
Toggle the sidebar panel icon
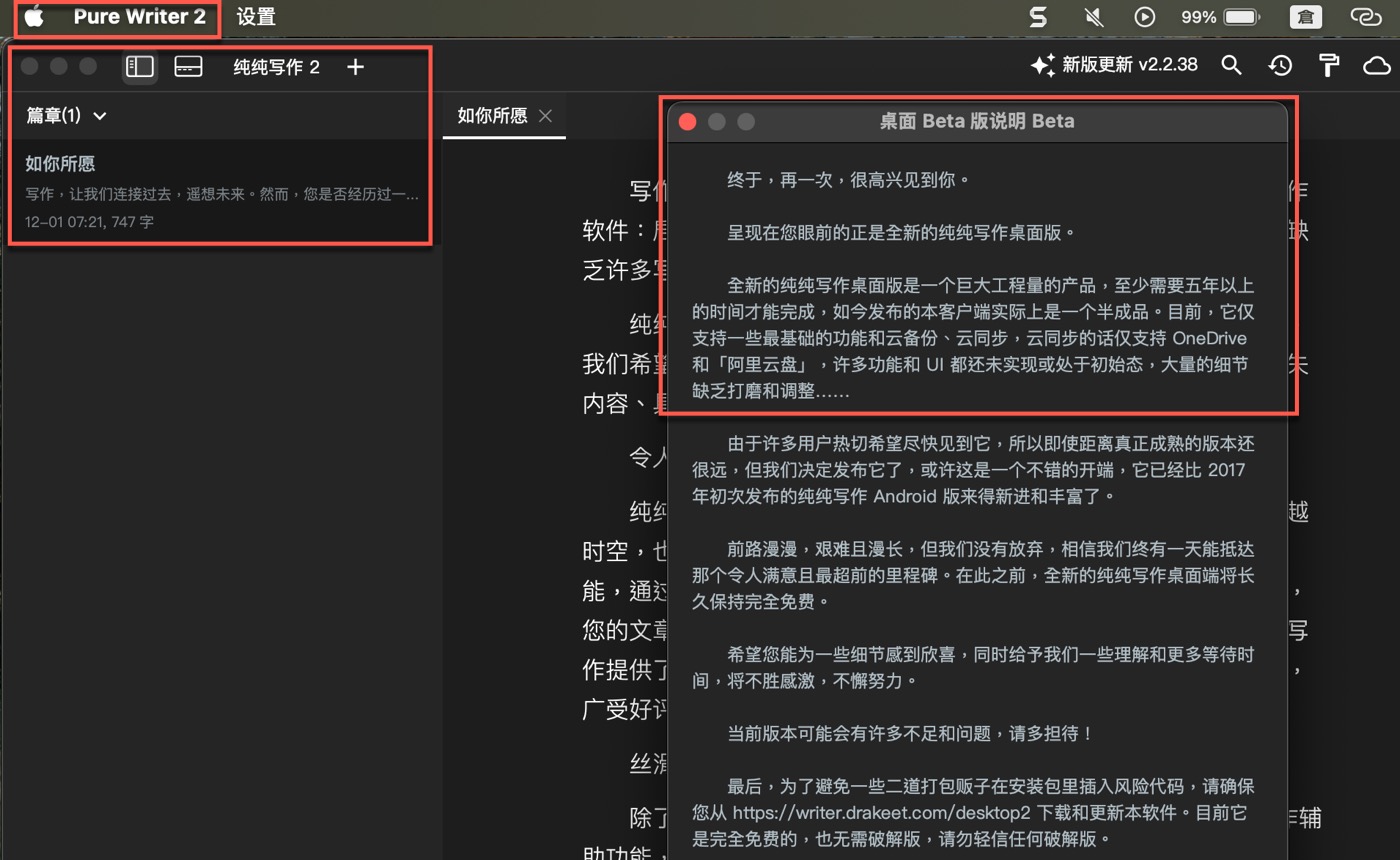139,66
